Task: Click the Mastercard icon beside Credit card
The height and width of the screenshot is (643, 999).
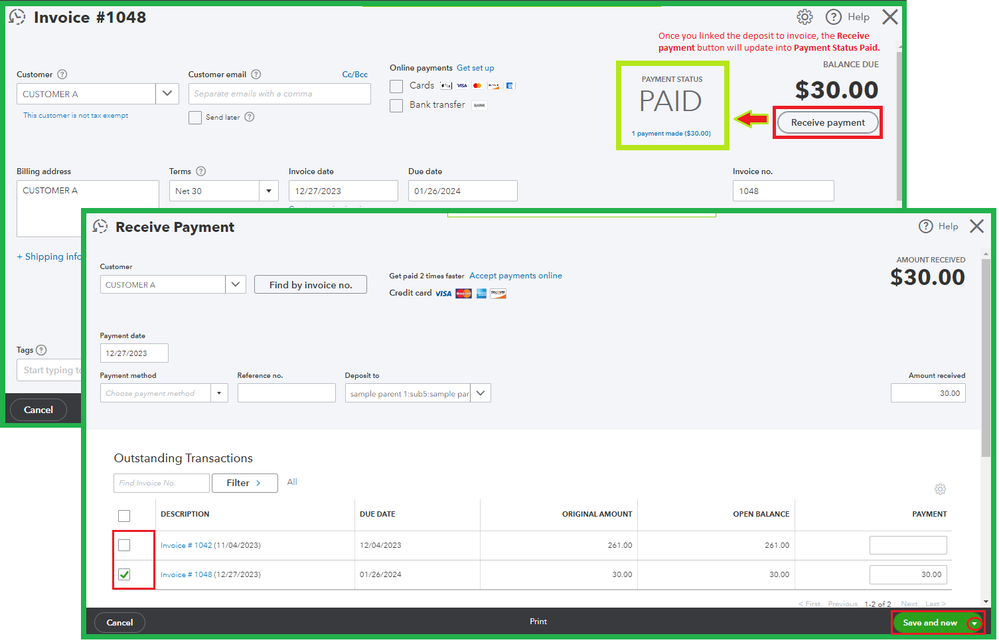Action: coord(464,294)
